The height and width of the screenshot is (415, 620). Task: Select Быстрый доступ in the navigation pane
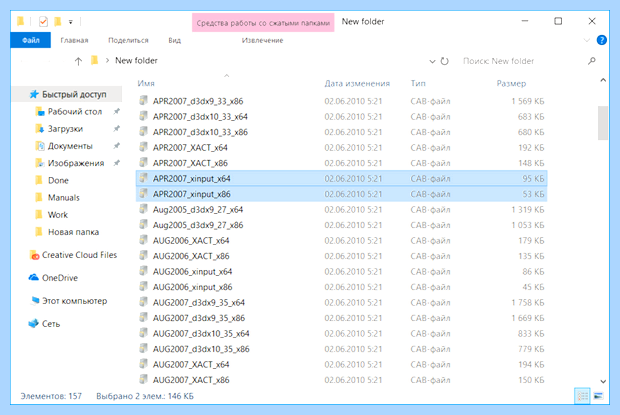(68, 94)
